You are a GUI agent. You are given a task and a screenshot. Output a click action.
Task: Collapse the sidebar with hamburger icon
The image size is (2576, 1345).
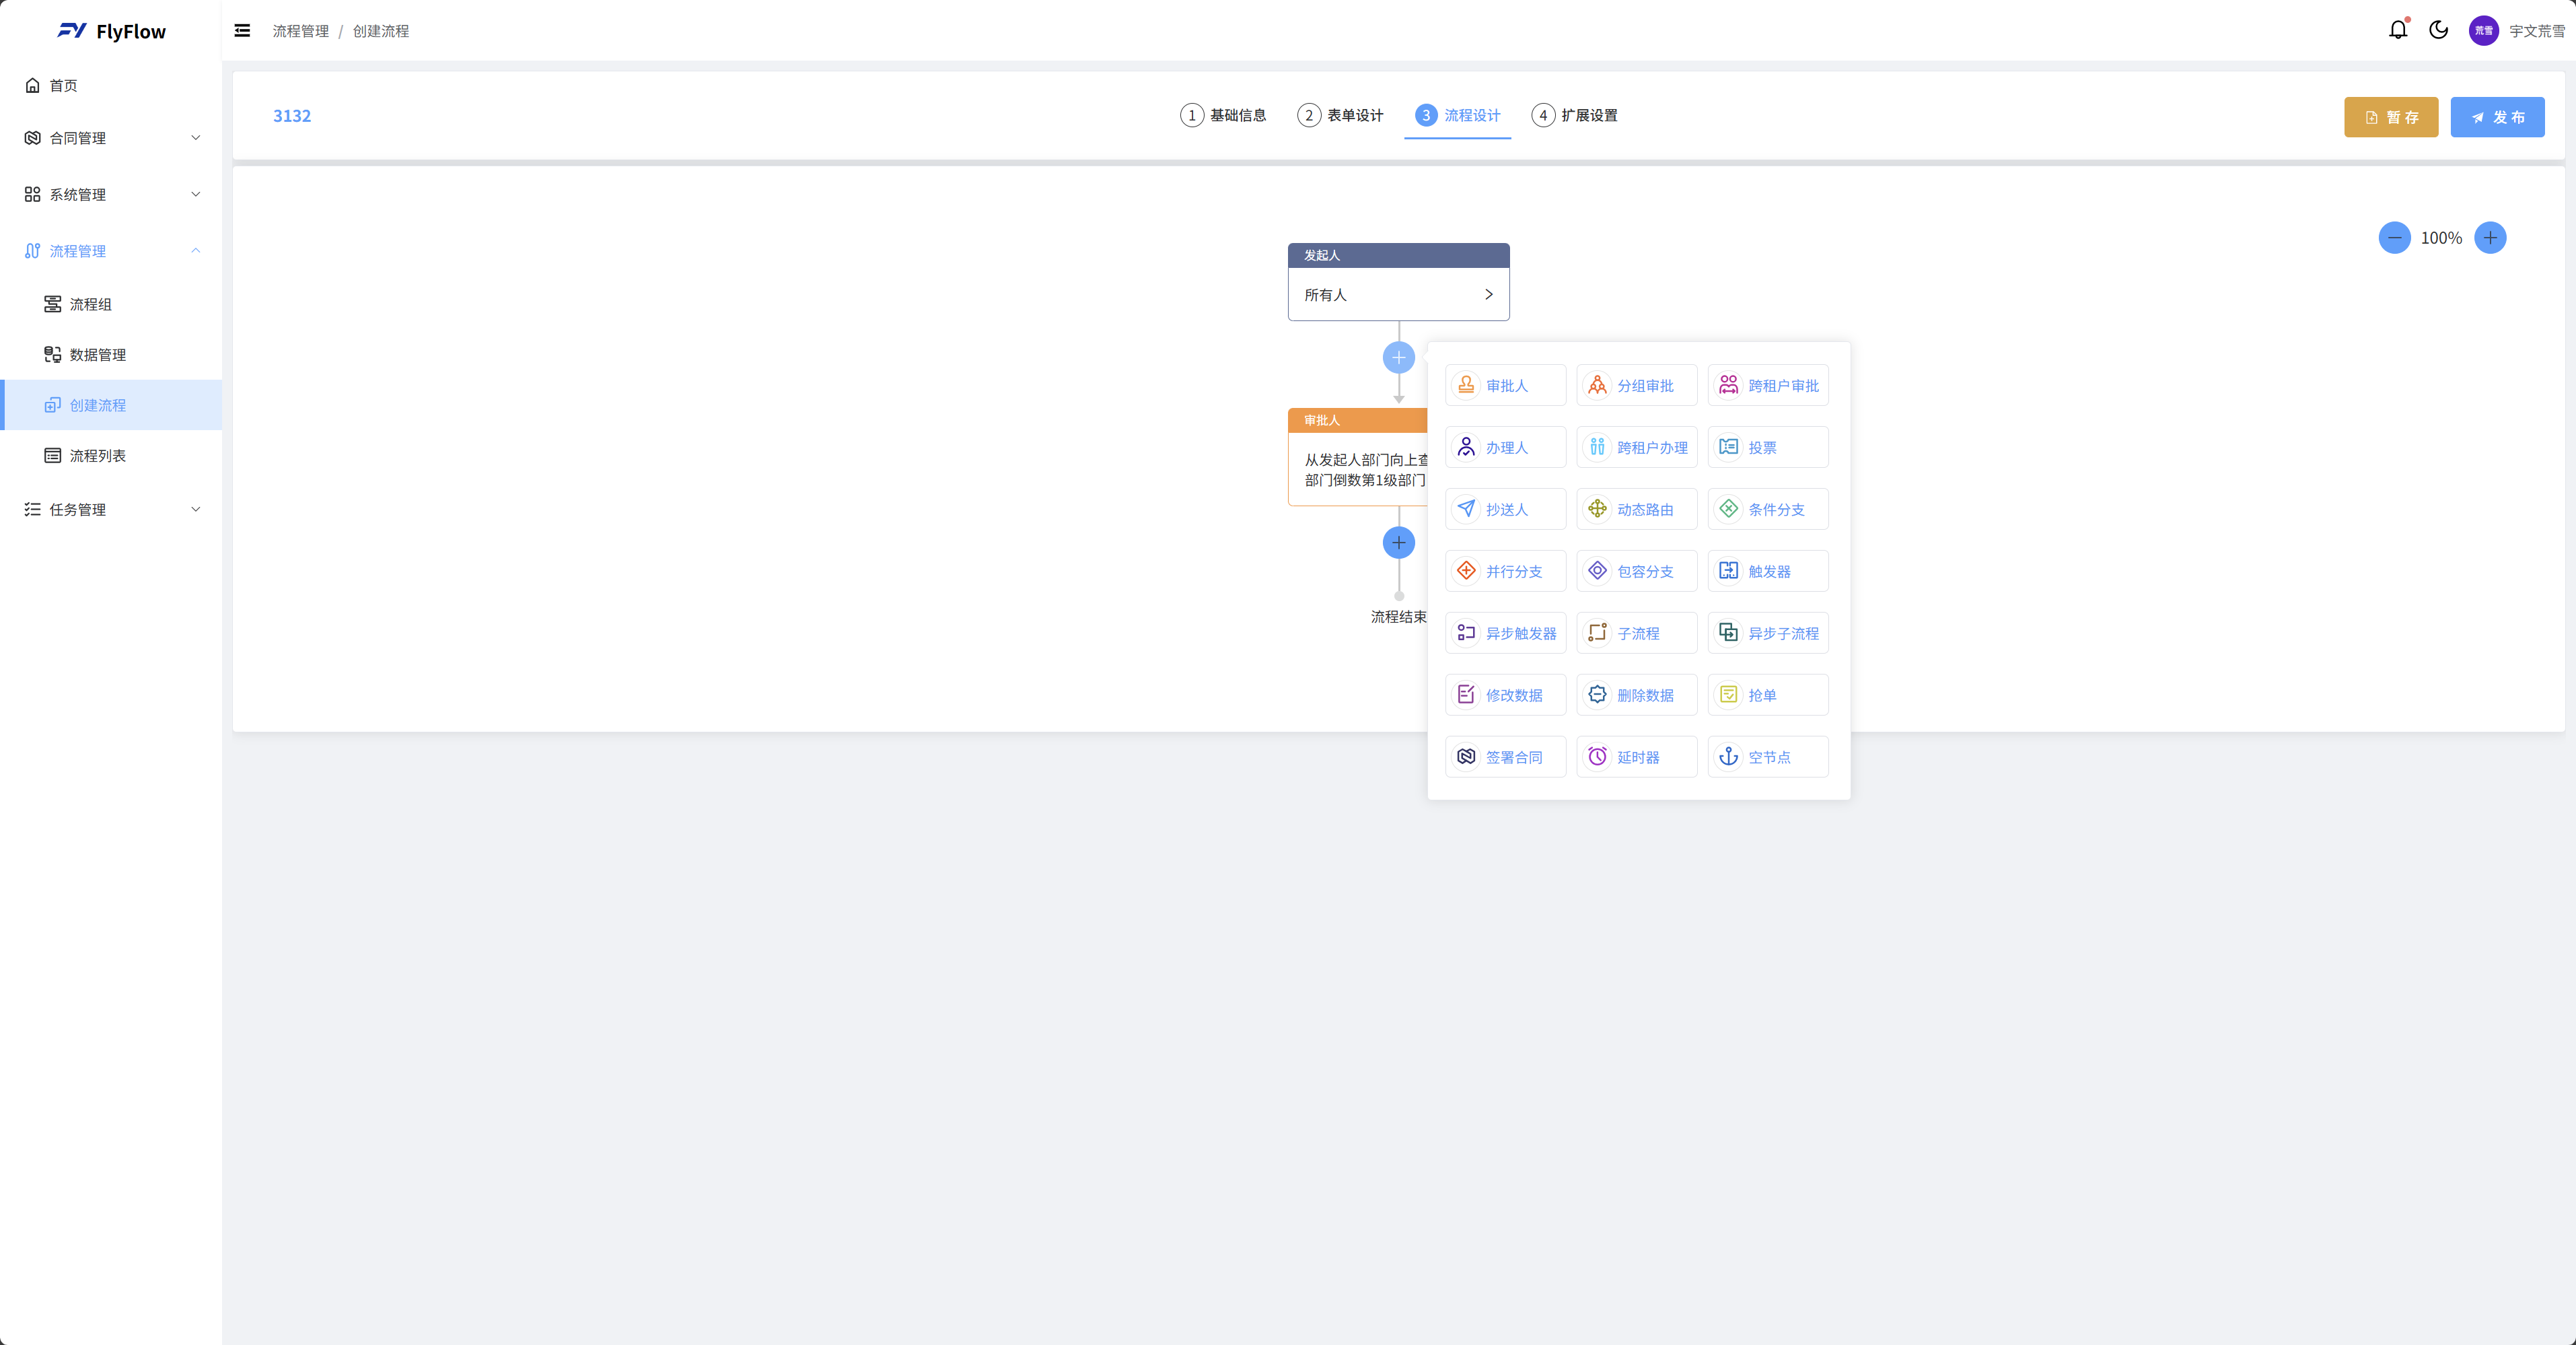coord(242,31)
